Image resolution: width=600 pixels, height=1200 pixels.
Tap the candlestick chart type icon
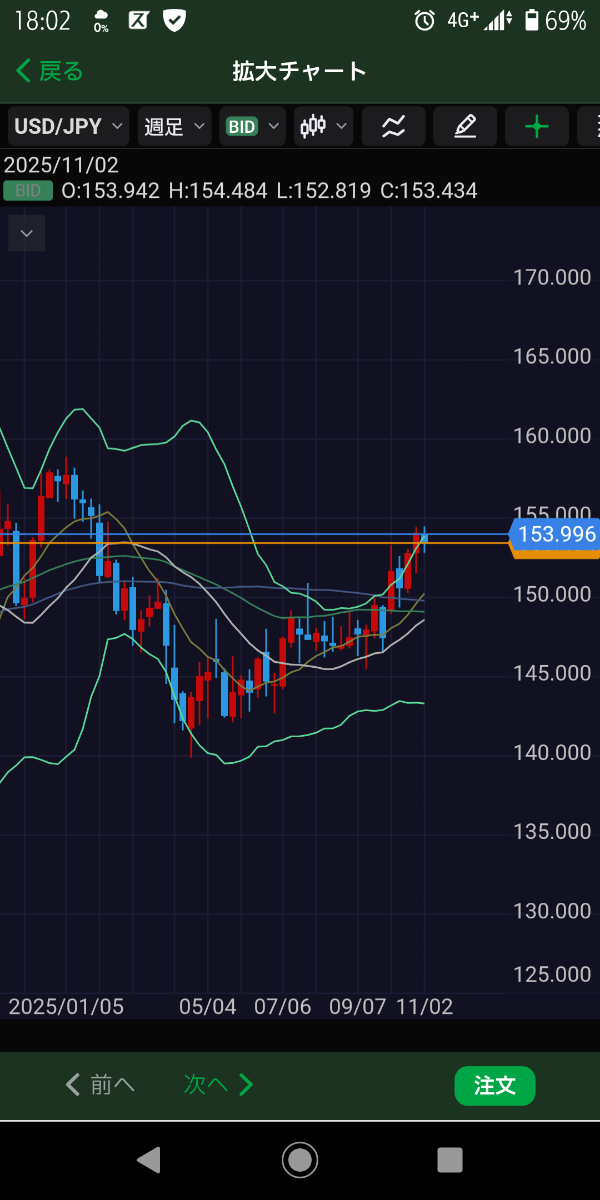[324, 126]
